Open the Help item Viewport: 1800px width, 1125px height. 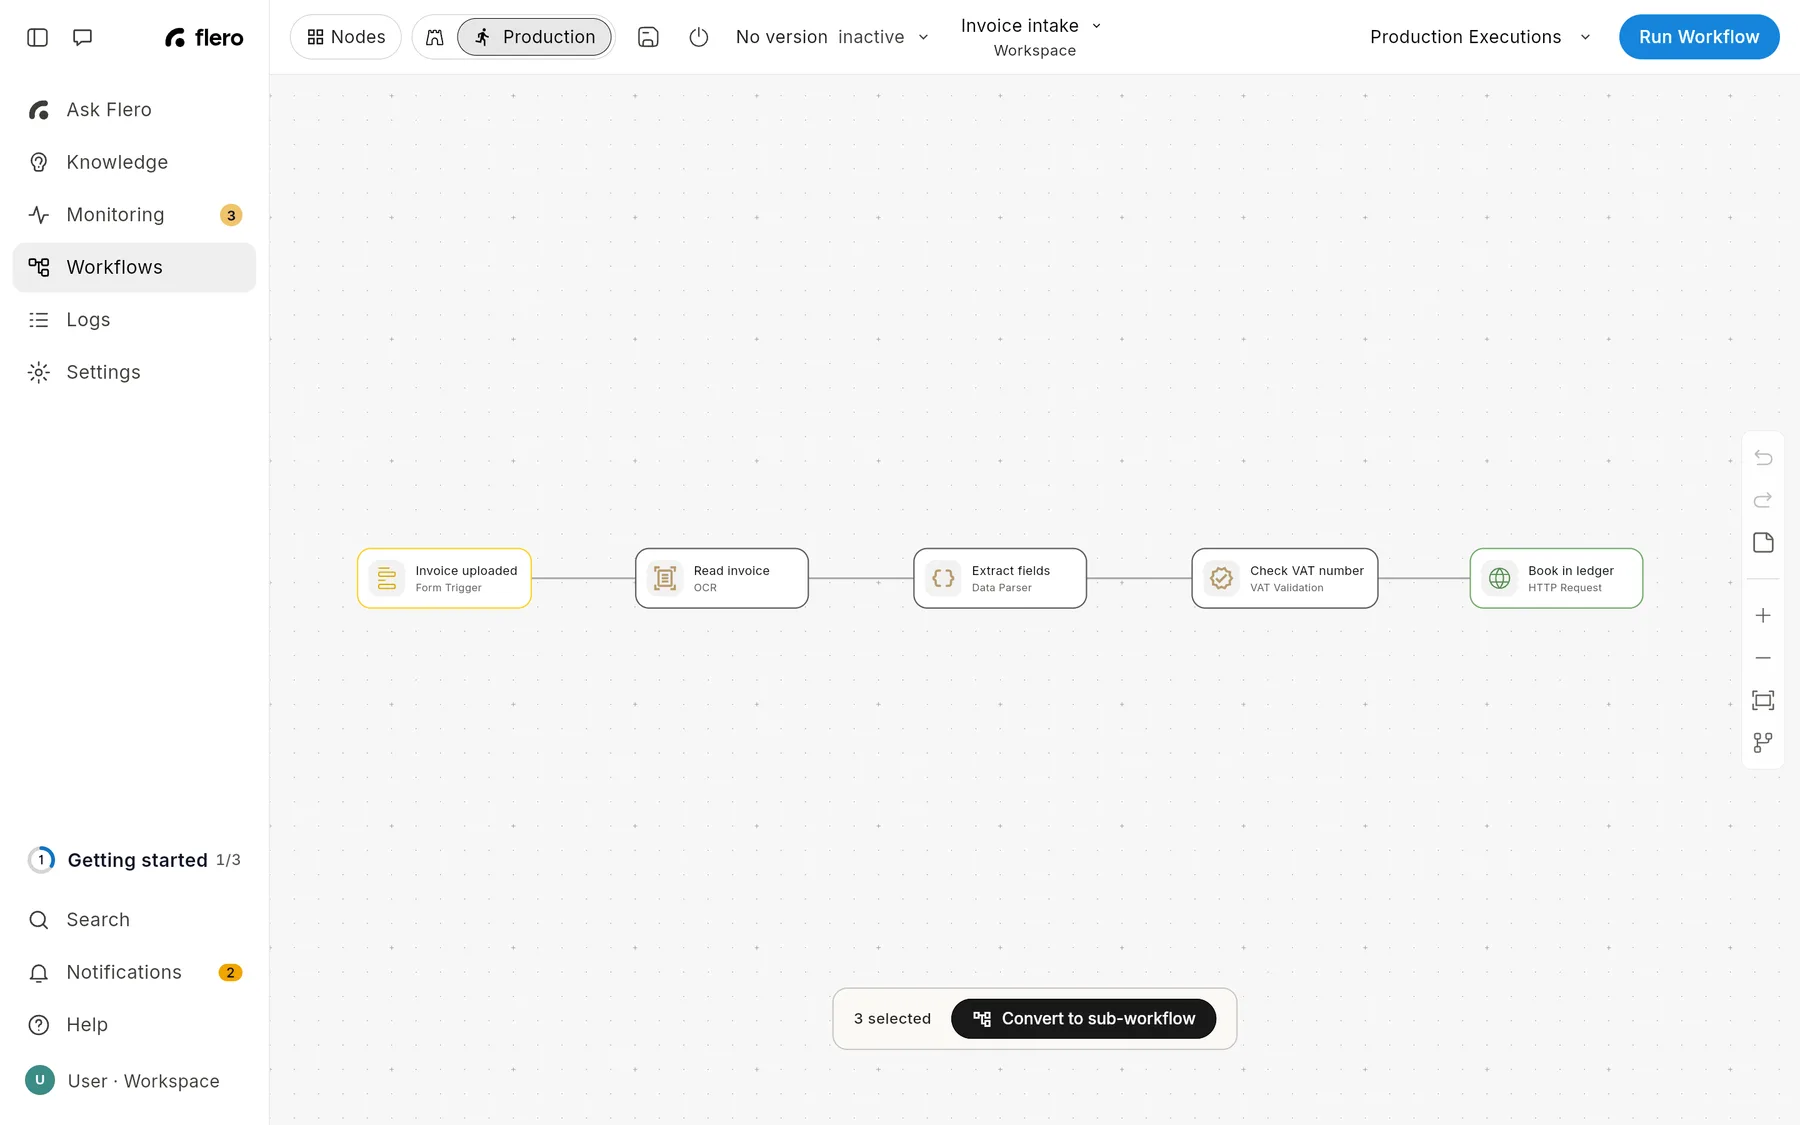(x=134, y=1025)
